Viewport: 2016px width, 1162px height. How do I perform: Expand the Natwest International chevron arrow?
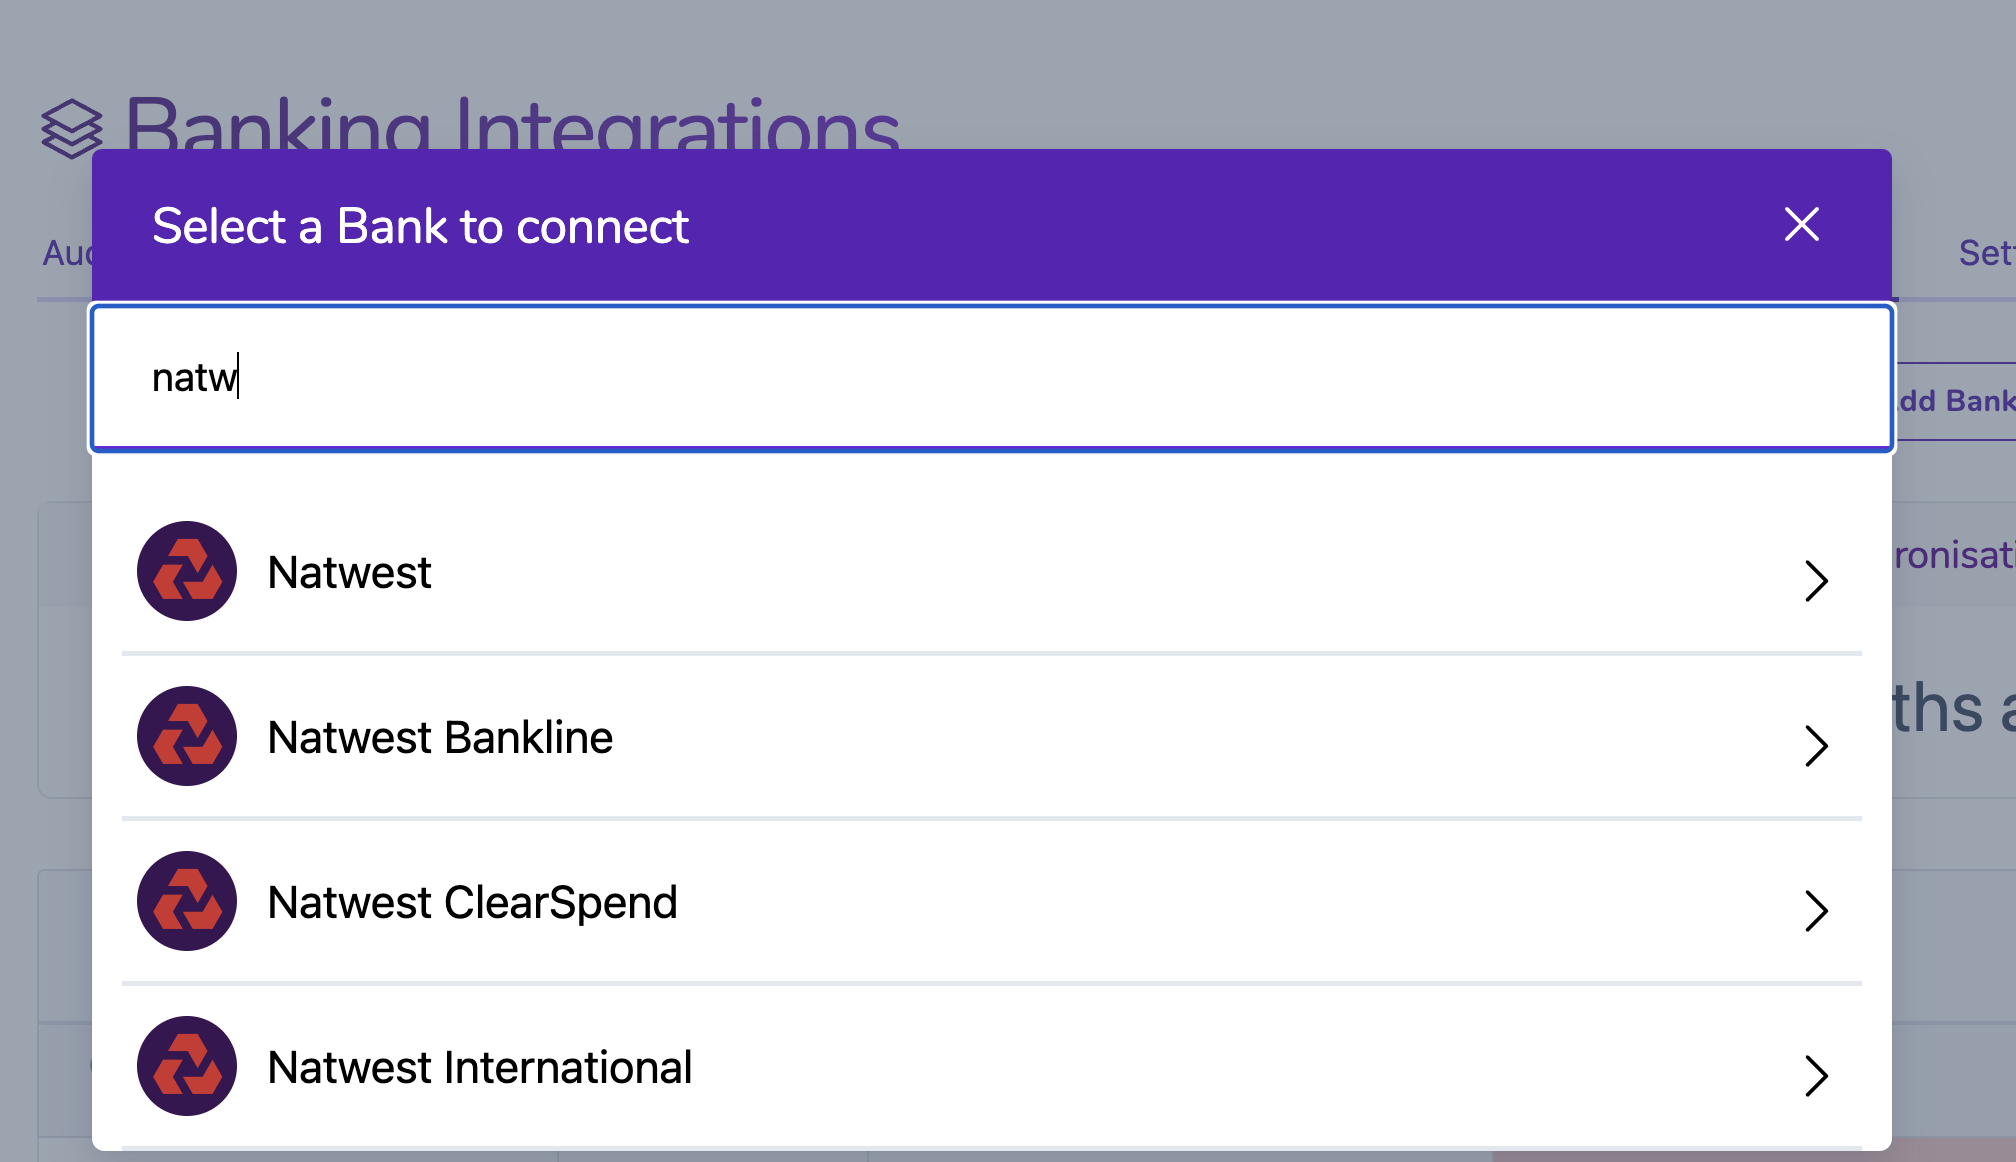(x=1816, y=1075)
